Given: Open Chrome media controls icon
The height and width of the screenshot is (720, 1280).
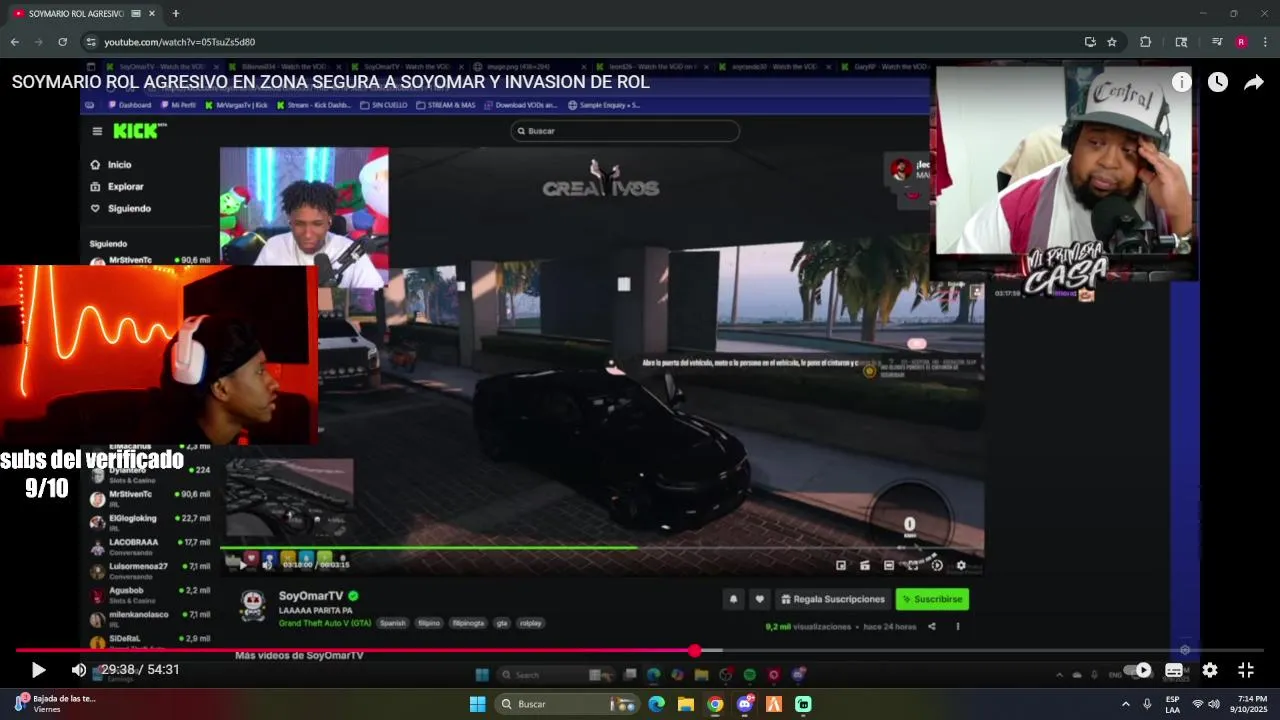Looking at the screenshot, I should pyautogui.click(x=1217, y=42).
